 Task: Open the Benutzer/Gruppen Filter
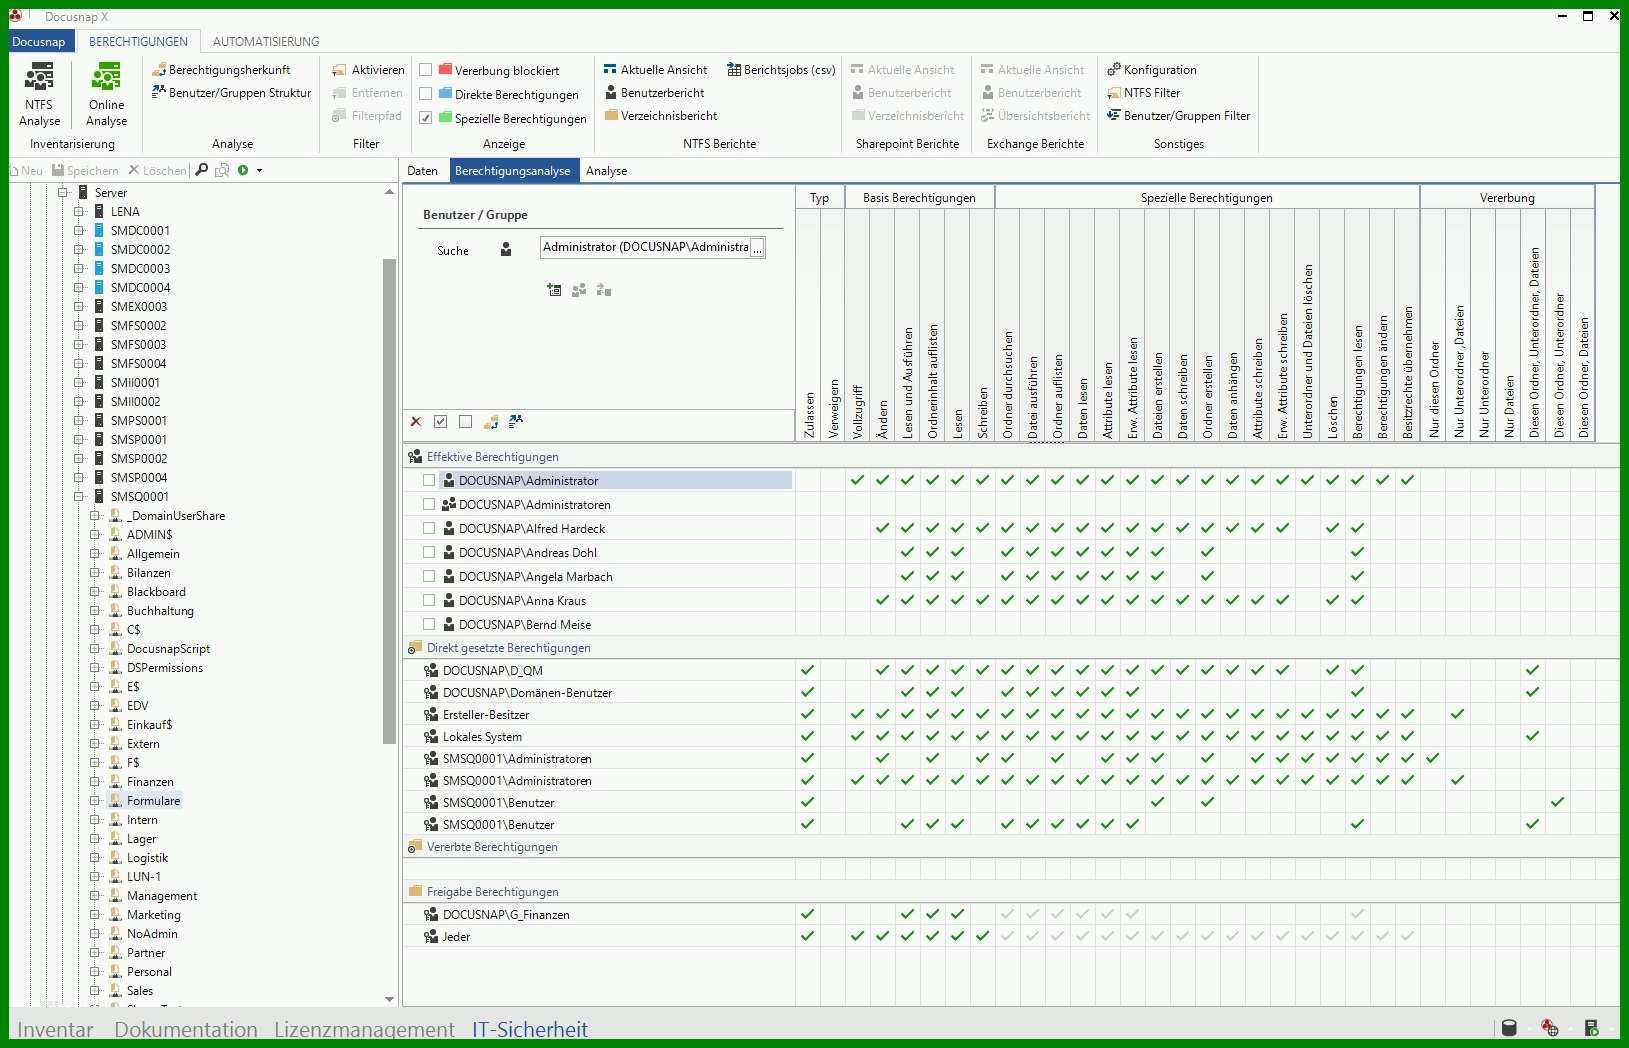[x=1178, y=116]
